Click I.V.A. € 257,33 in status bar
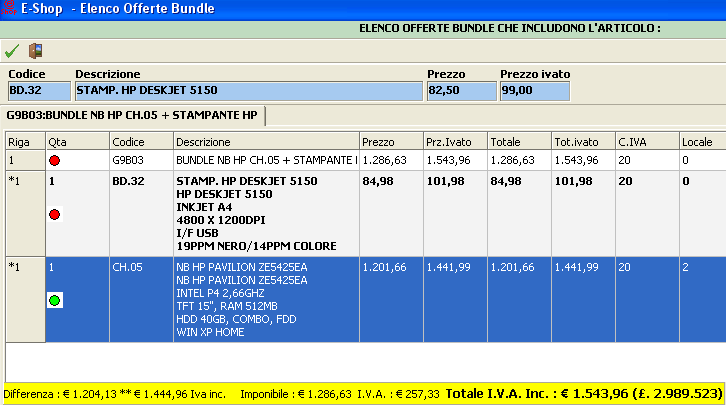This screenshot has width=726, height=405. click(398, 394)
